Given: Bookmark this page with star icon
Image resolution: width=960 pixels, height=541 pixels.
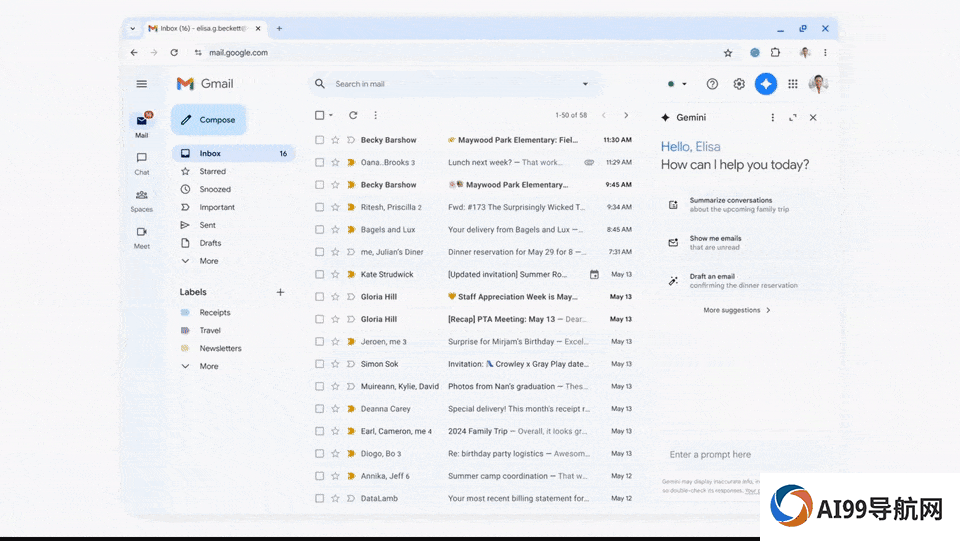Looking at the screenshot, I should (x=728, y=53).
